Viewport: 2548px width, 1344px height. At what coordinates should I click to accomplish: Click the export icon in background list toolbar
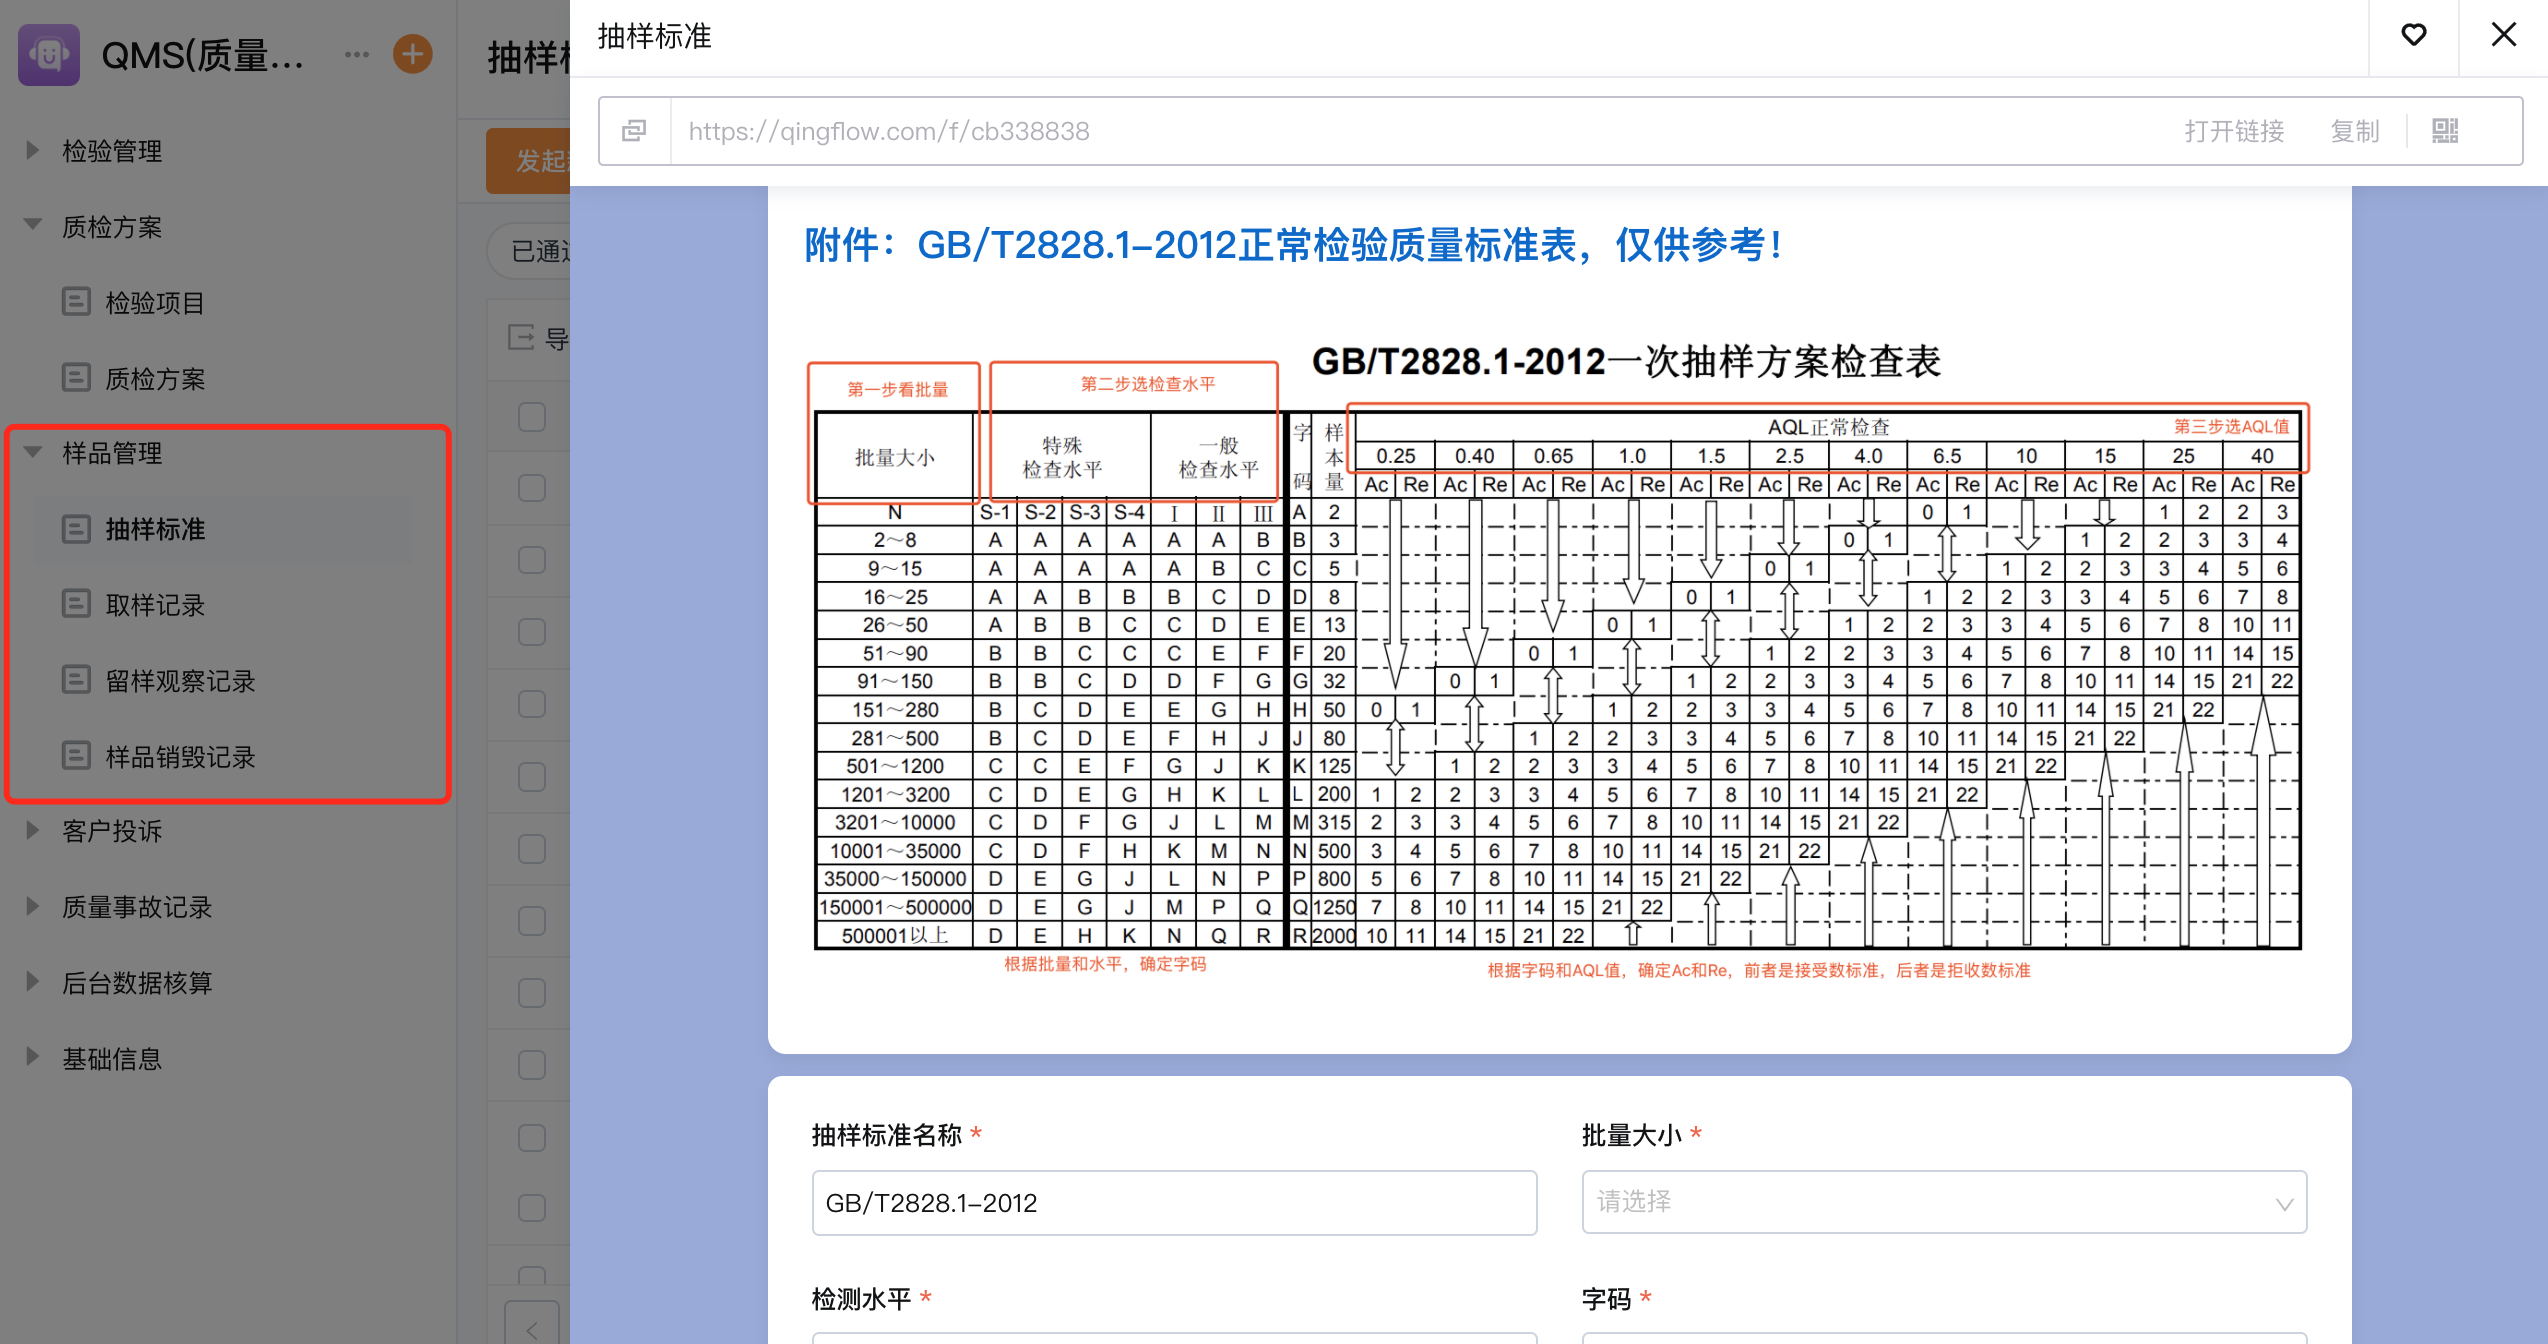point(521,338)
